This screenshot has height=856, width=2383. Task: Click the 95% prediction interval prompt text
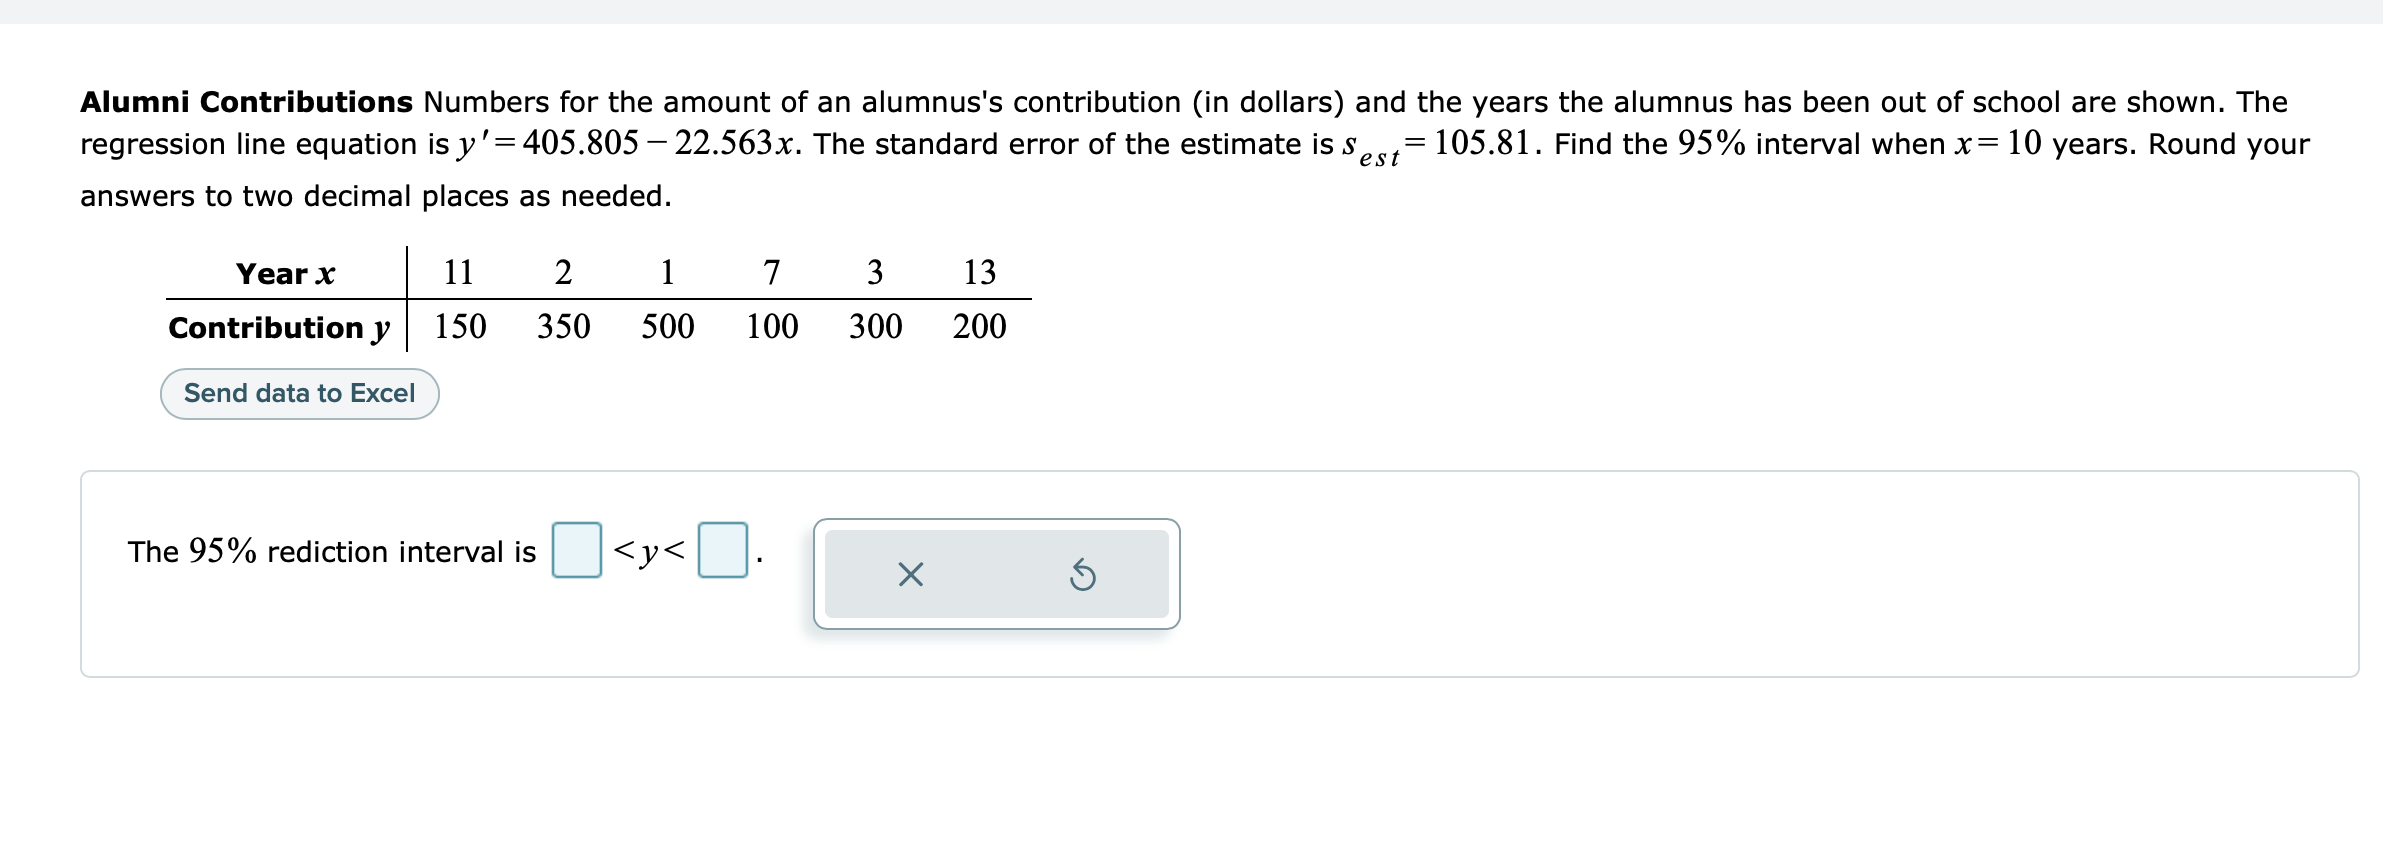[x=333, y=550]
